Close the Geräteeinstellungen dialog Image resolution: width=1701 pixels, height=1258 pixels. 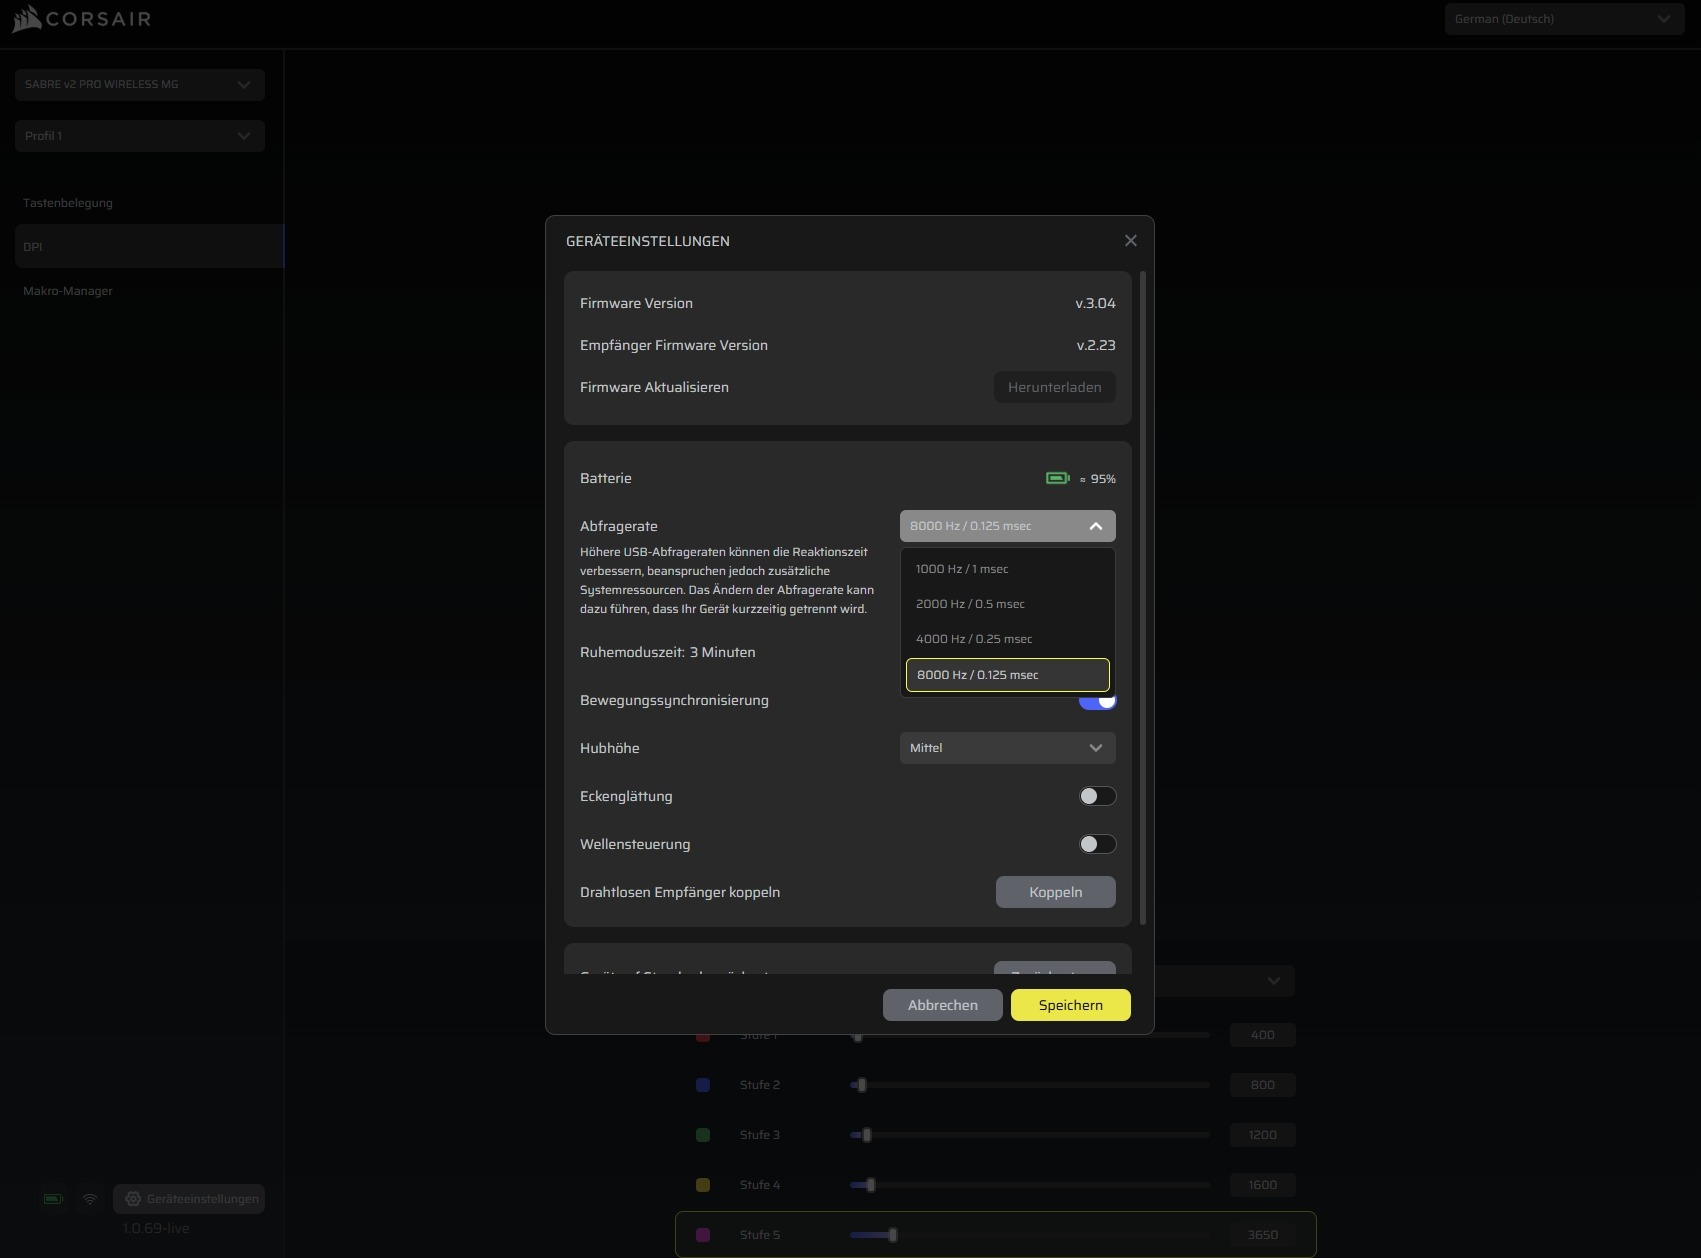click(x=1130, y=241)
